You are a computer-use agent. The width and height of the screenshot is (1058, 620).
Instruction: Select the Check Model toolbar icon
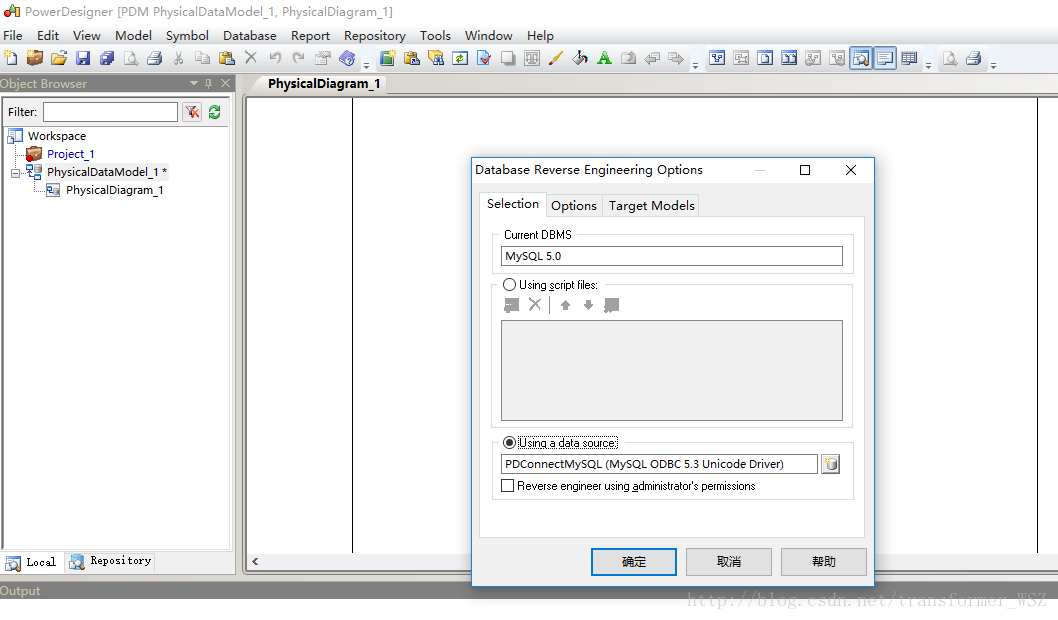[483, 57]
